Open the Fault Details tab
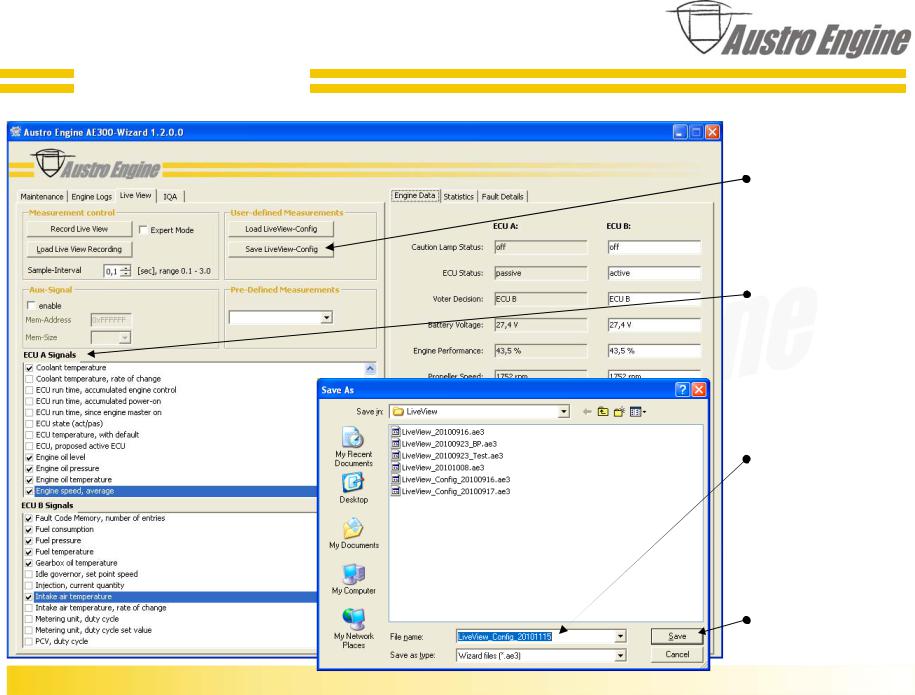Screen dimensions: 915x695 pos(502,197)
